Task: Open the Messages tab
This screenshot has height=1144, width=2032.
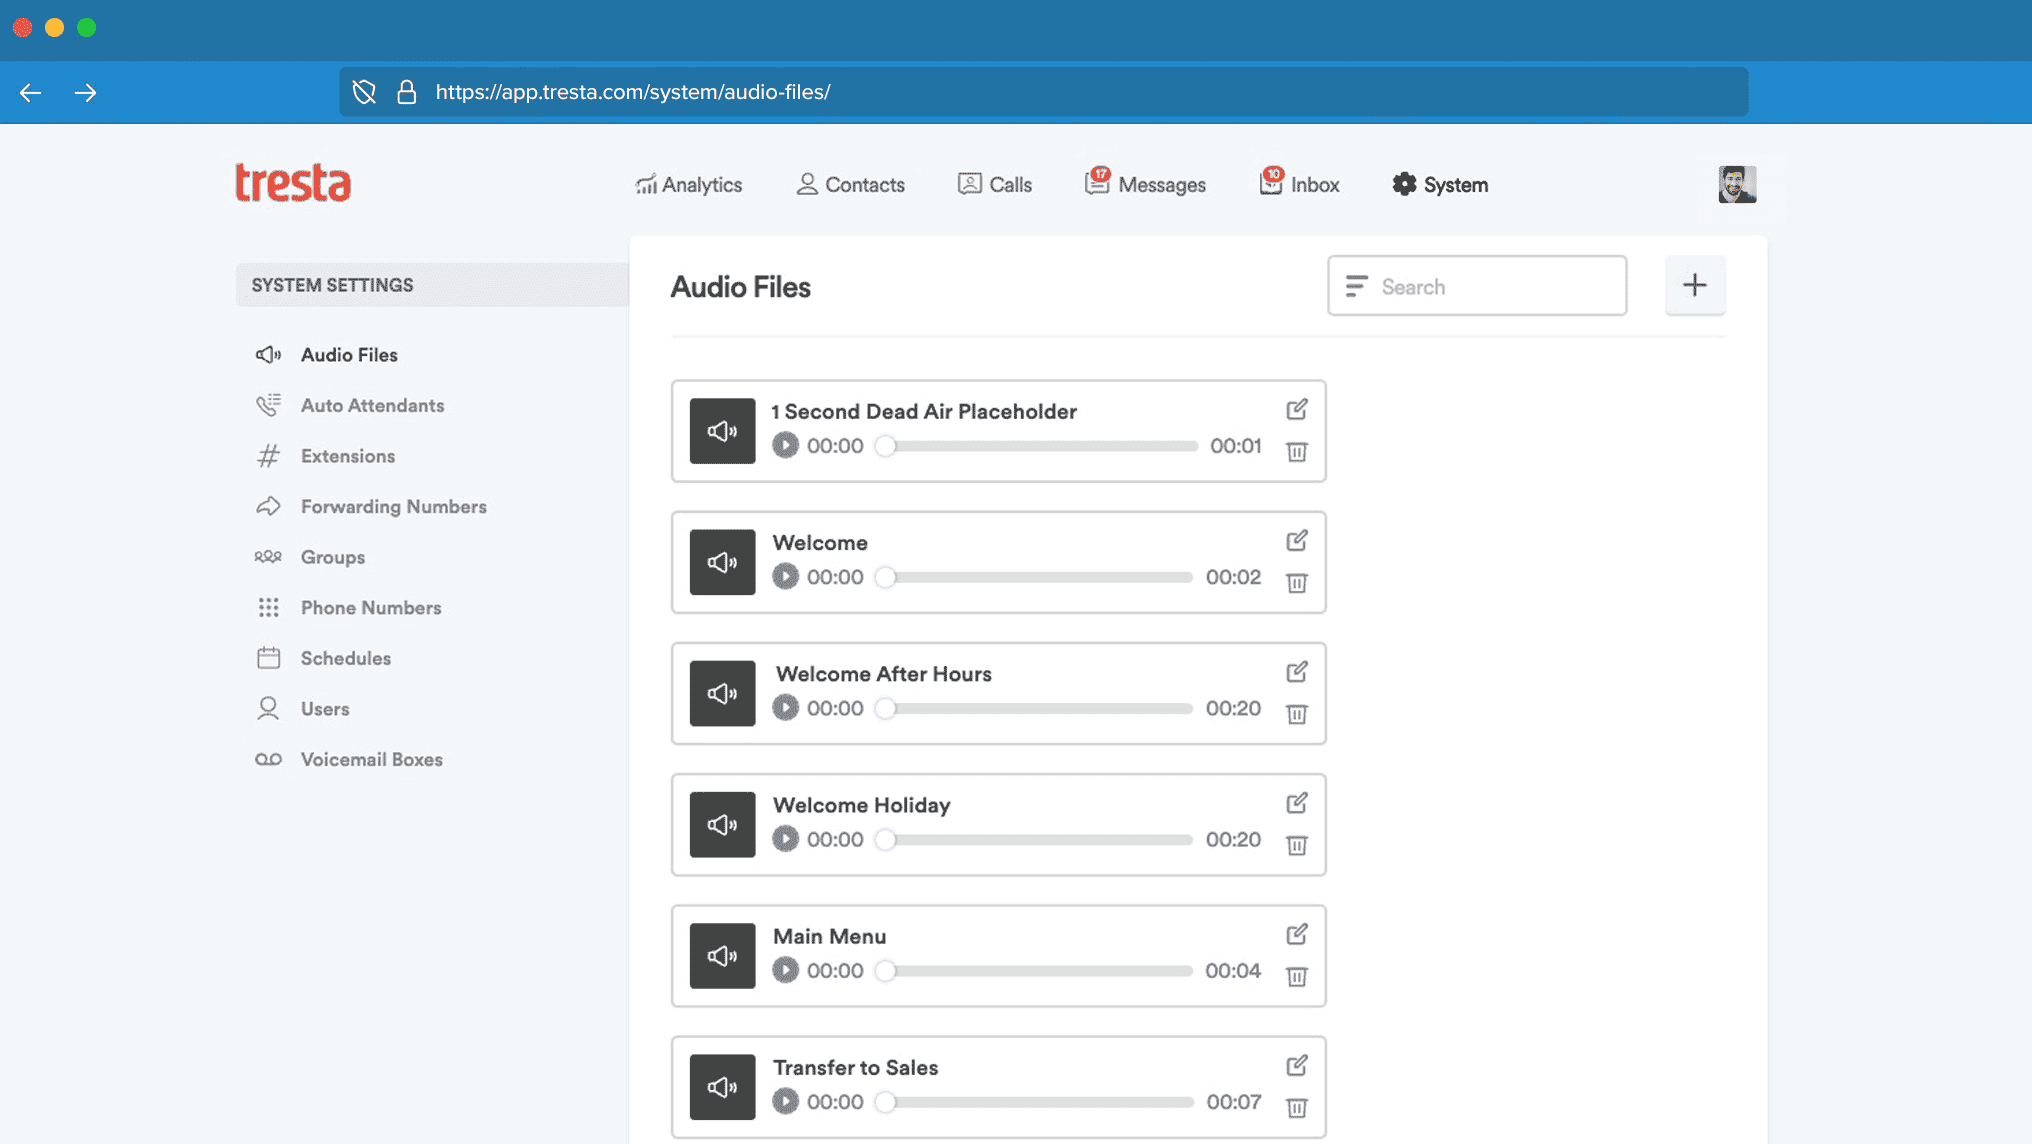Action: pos(1145,184)
